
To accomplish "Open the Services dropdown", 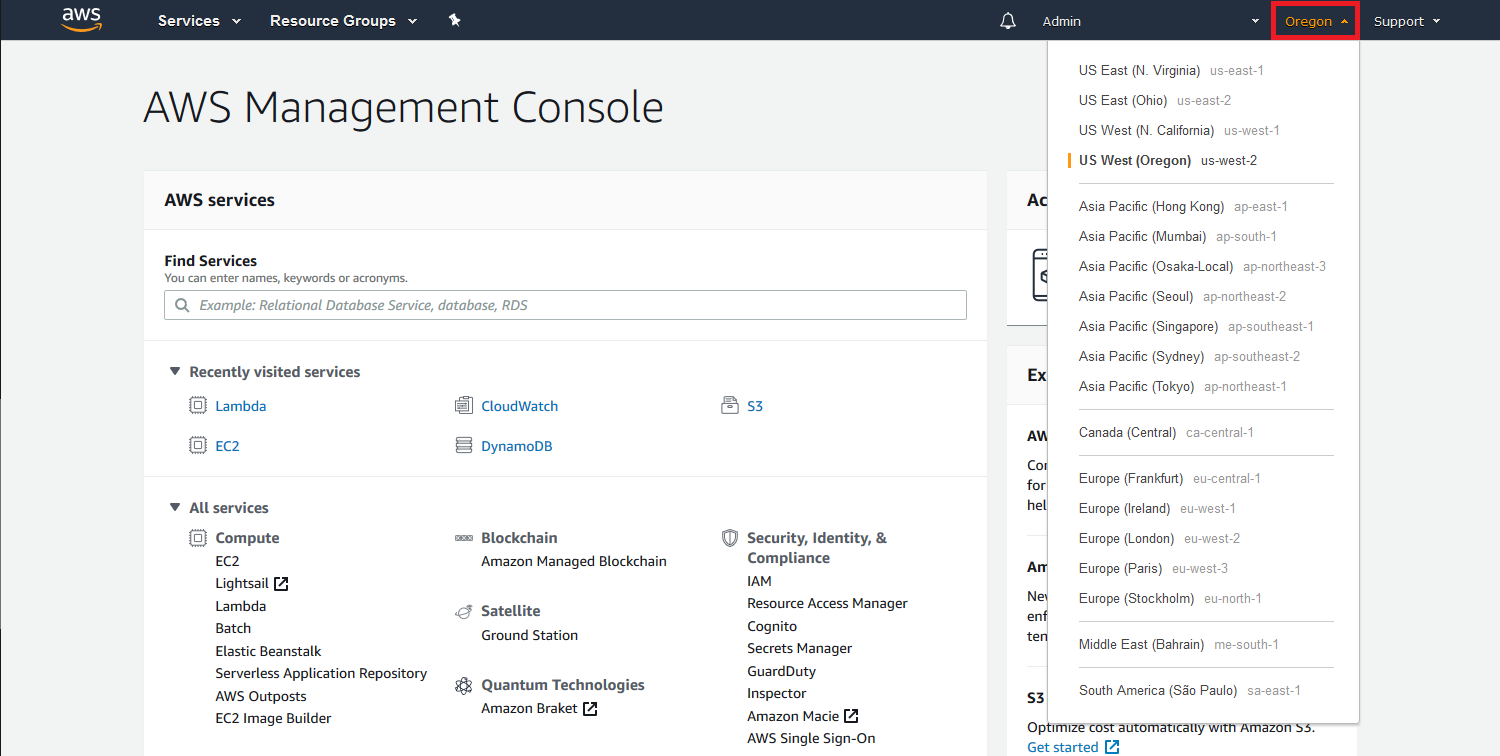I will (x=198, y=20).
